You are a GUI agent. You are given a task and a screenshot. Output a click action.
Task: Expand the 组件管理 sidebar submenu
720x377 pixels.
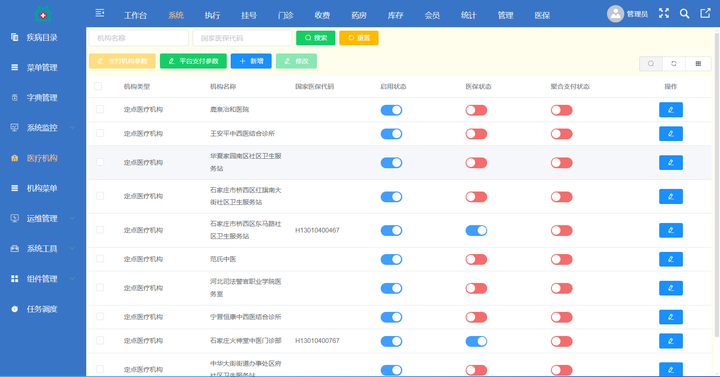[x=43, y=279]
